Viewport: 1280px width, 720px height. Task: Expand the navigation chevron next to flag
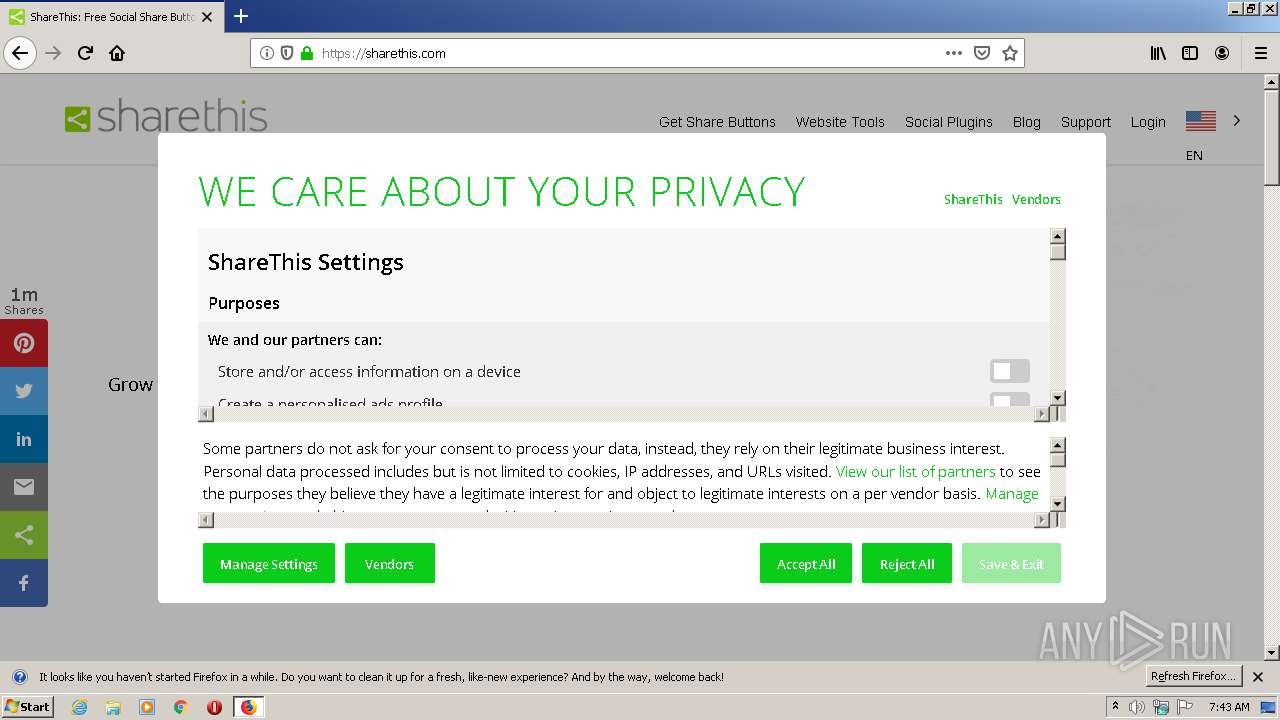(1237, 121)
